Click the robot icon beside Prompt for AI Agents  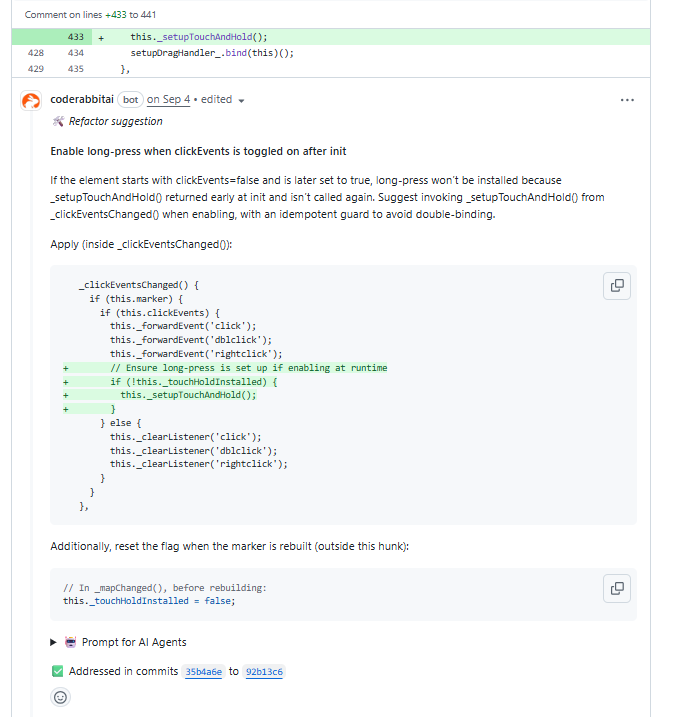(70, 642)
